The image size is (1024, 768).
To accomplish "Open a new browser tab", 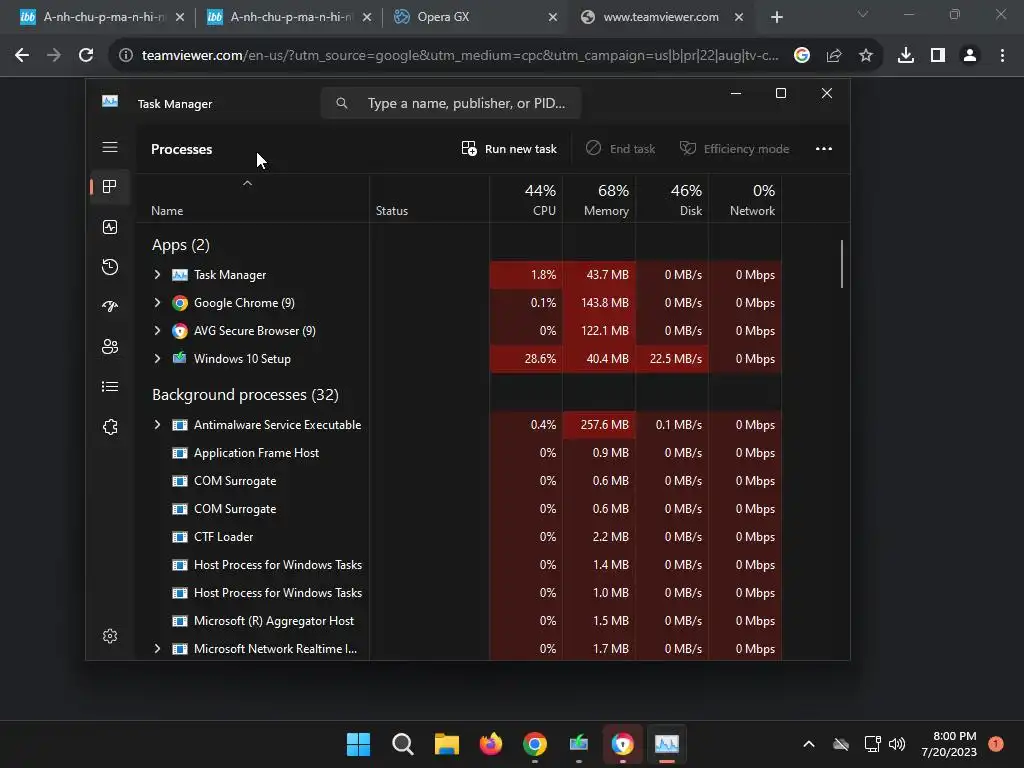I will [776, 17].
